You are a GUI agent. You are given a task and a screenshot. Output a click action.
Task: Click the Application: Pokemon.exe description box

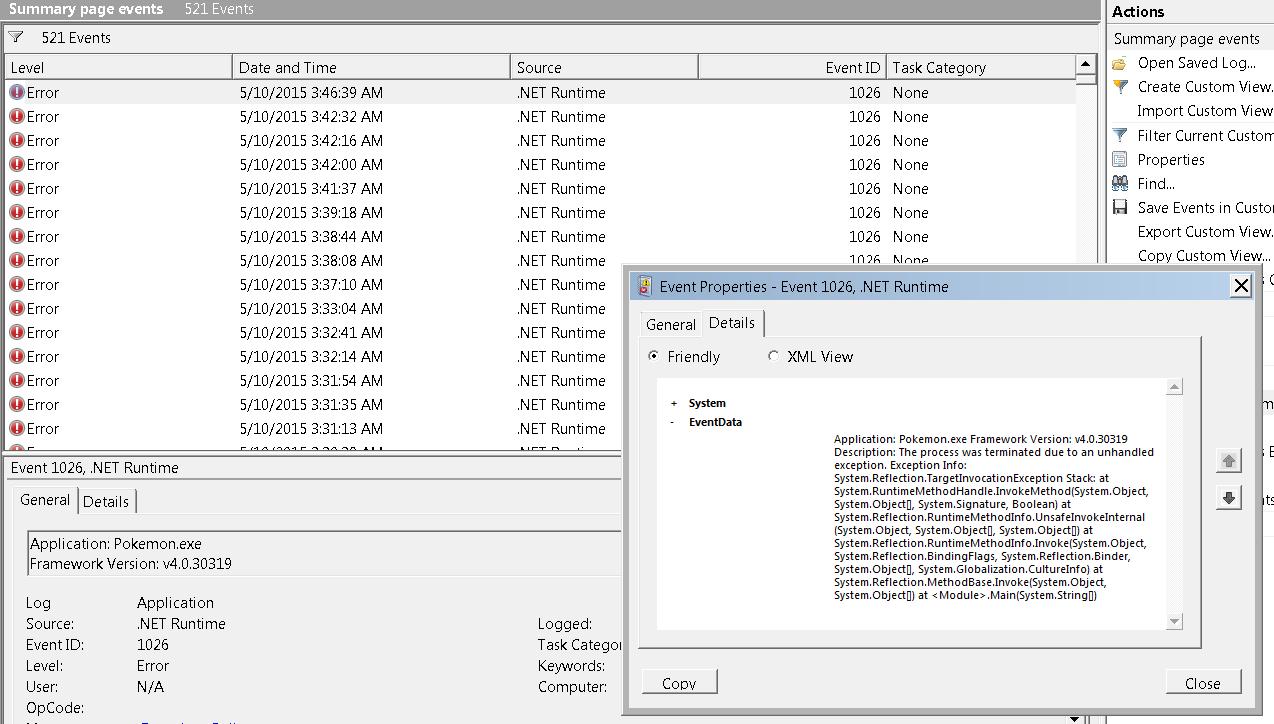pos(324,554)
